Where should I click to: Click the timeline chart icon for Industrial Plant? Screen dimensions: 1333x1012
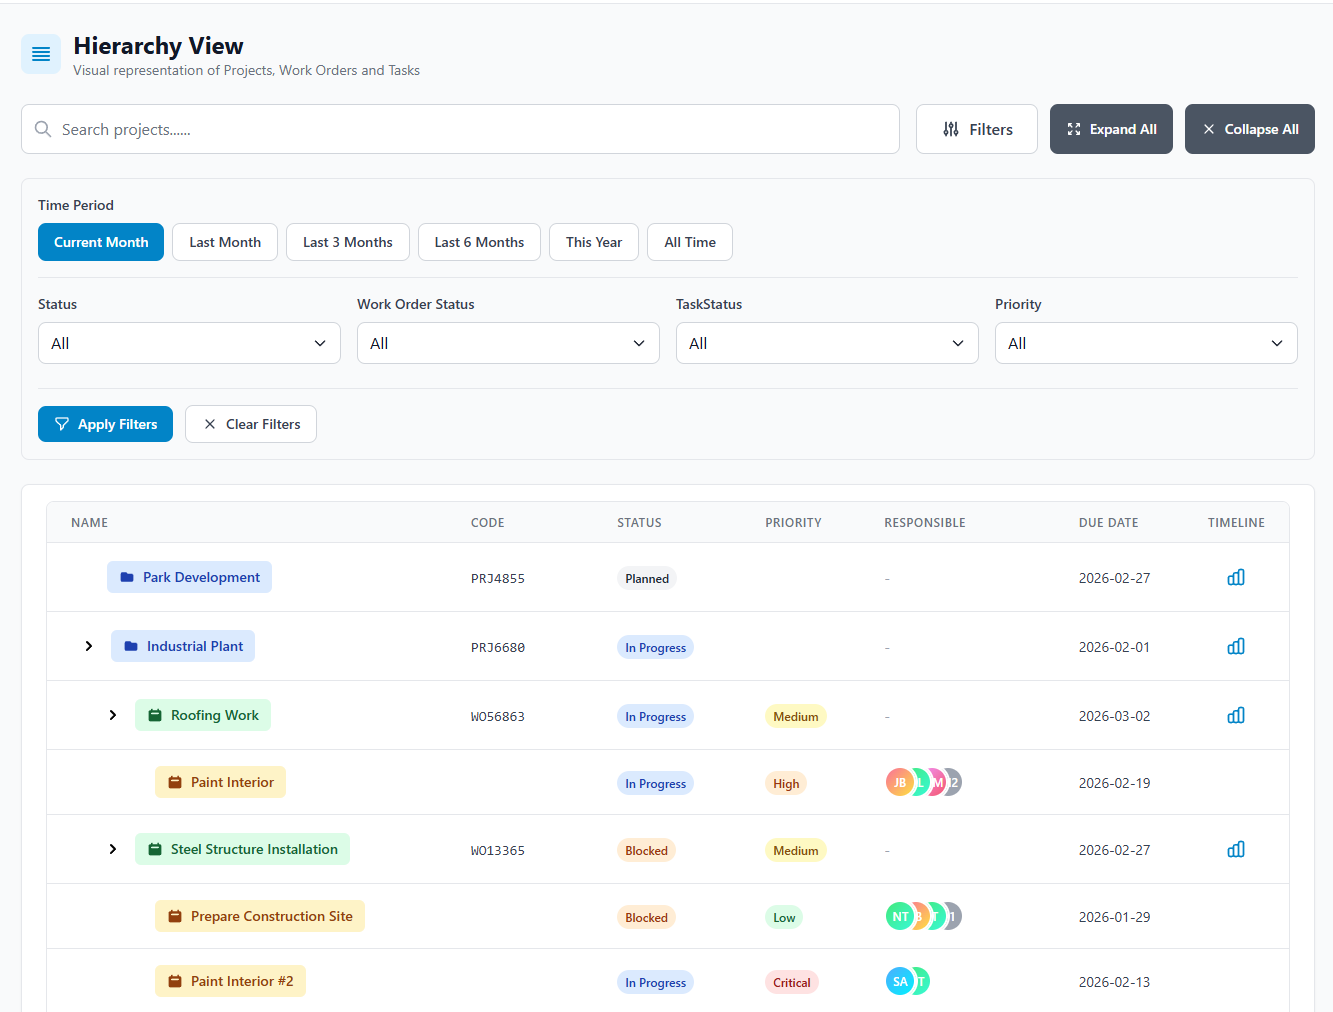(x=1236, y=646)
